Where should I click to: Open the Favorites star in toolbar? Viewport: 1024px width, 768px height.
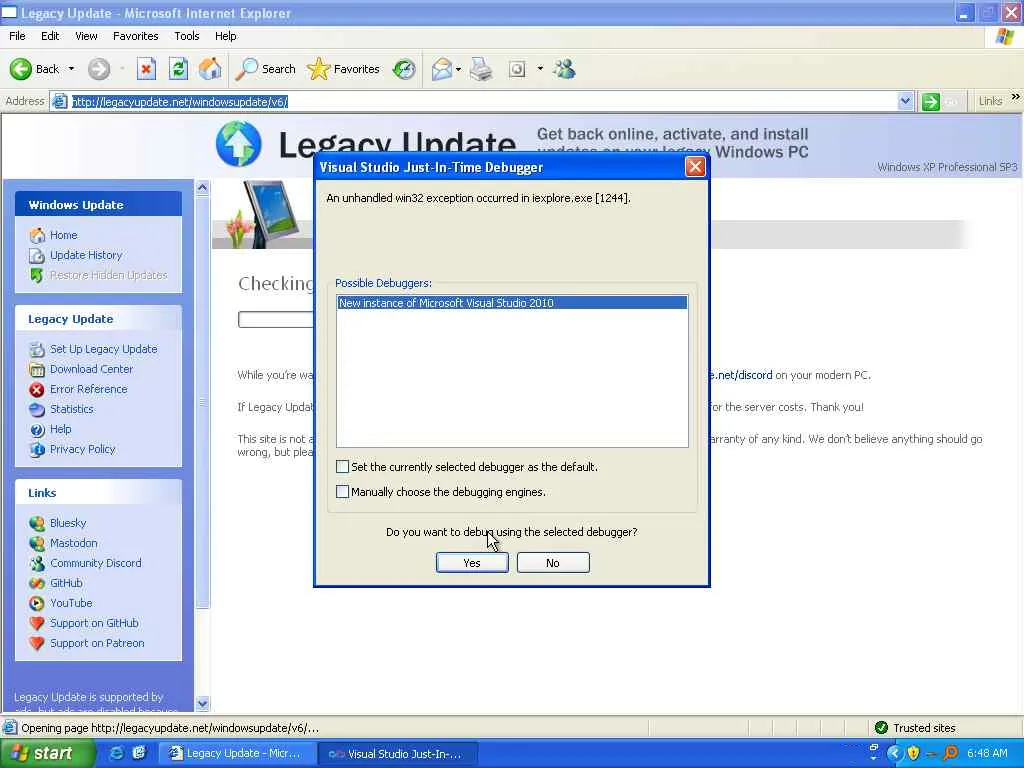pyautogui.click(x=344, y=69)
